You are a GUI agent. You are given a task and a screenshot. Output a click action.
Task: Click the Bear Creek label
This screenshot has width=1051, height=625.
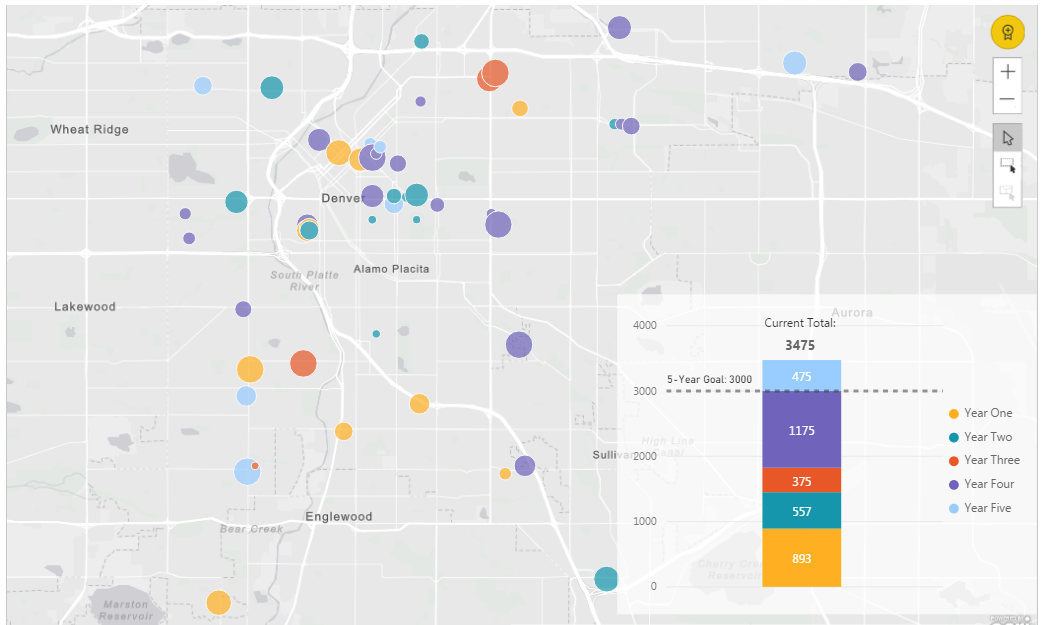pyautogui.click(x=251, y=529)
